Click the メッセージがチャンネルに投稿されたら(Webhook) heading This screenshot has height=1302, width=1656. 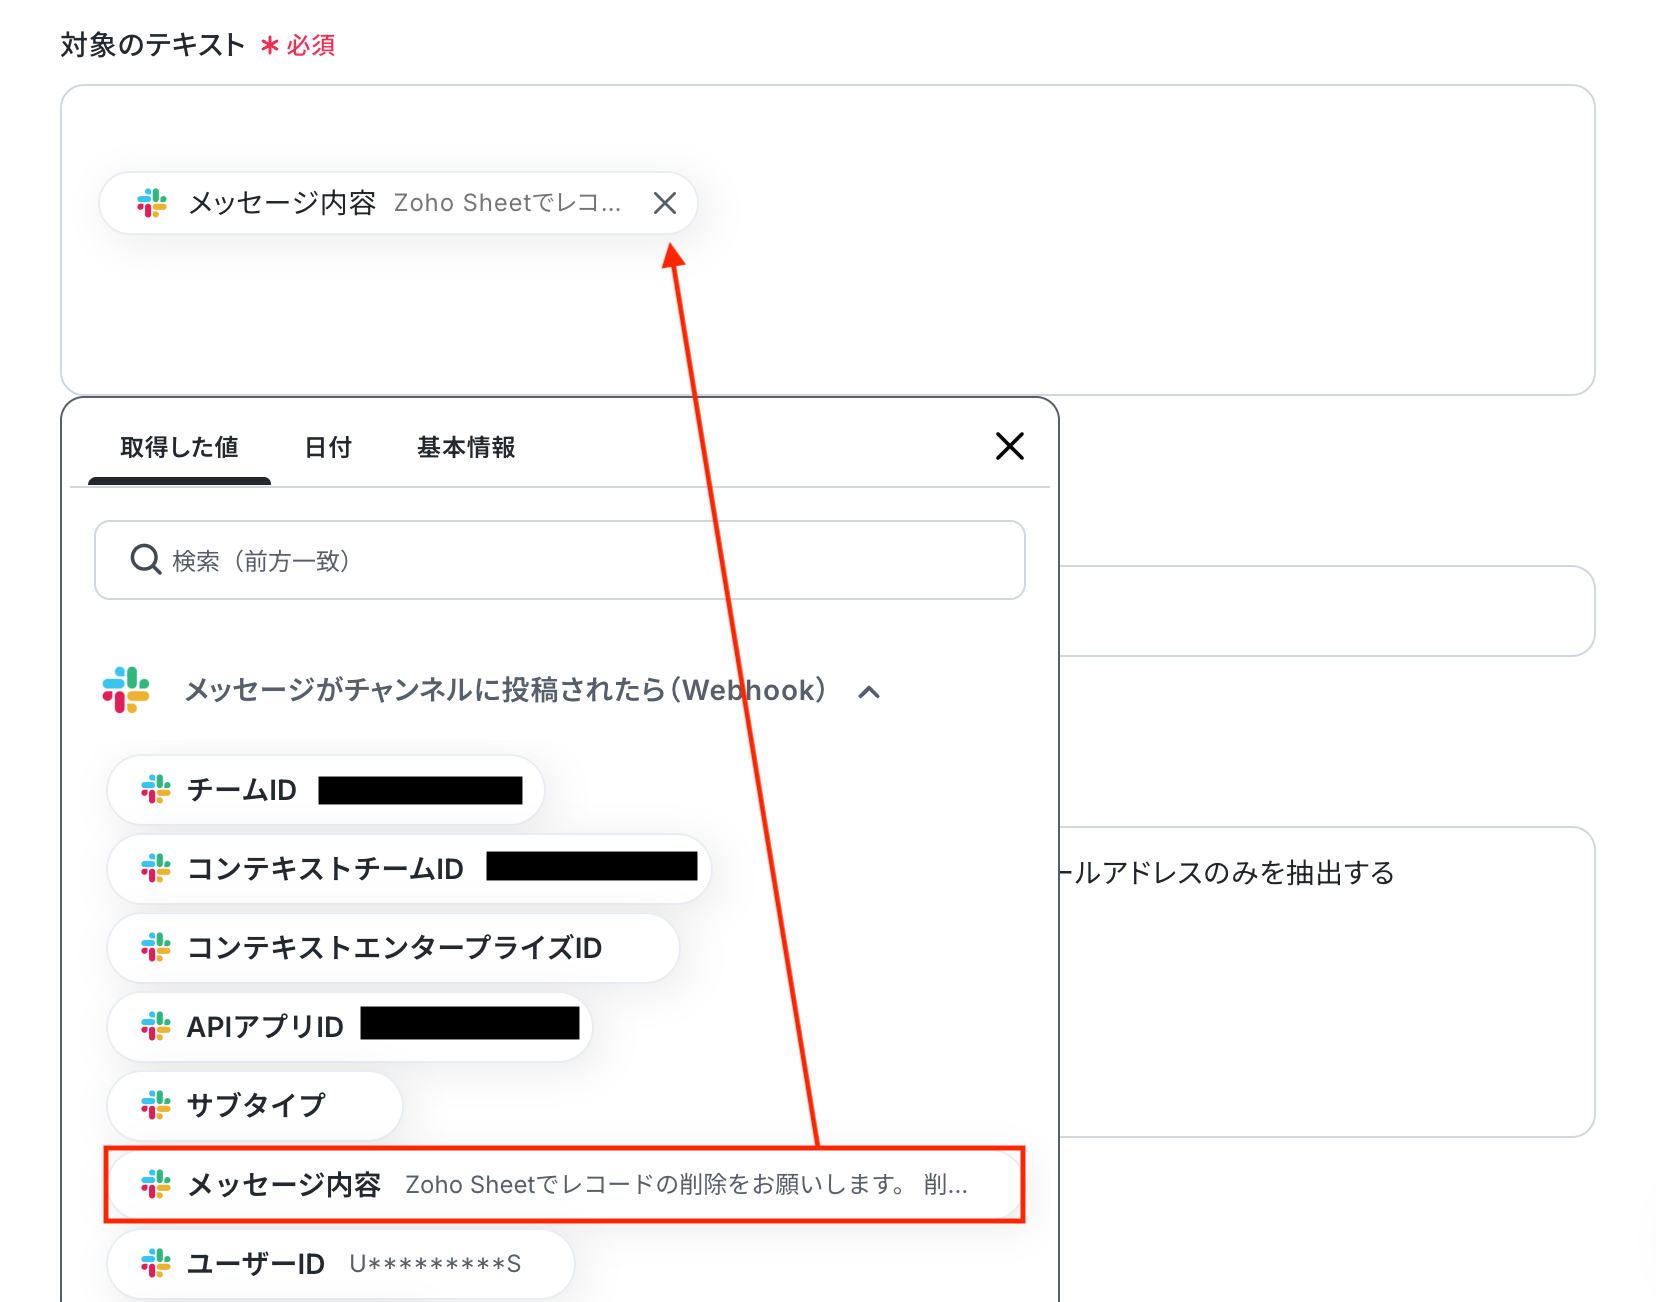(505, 690)
